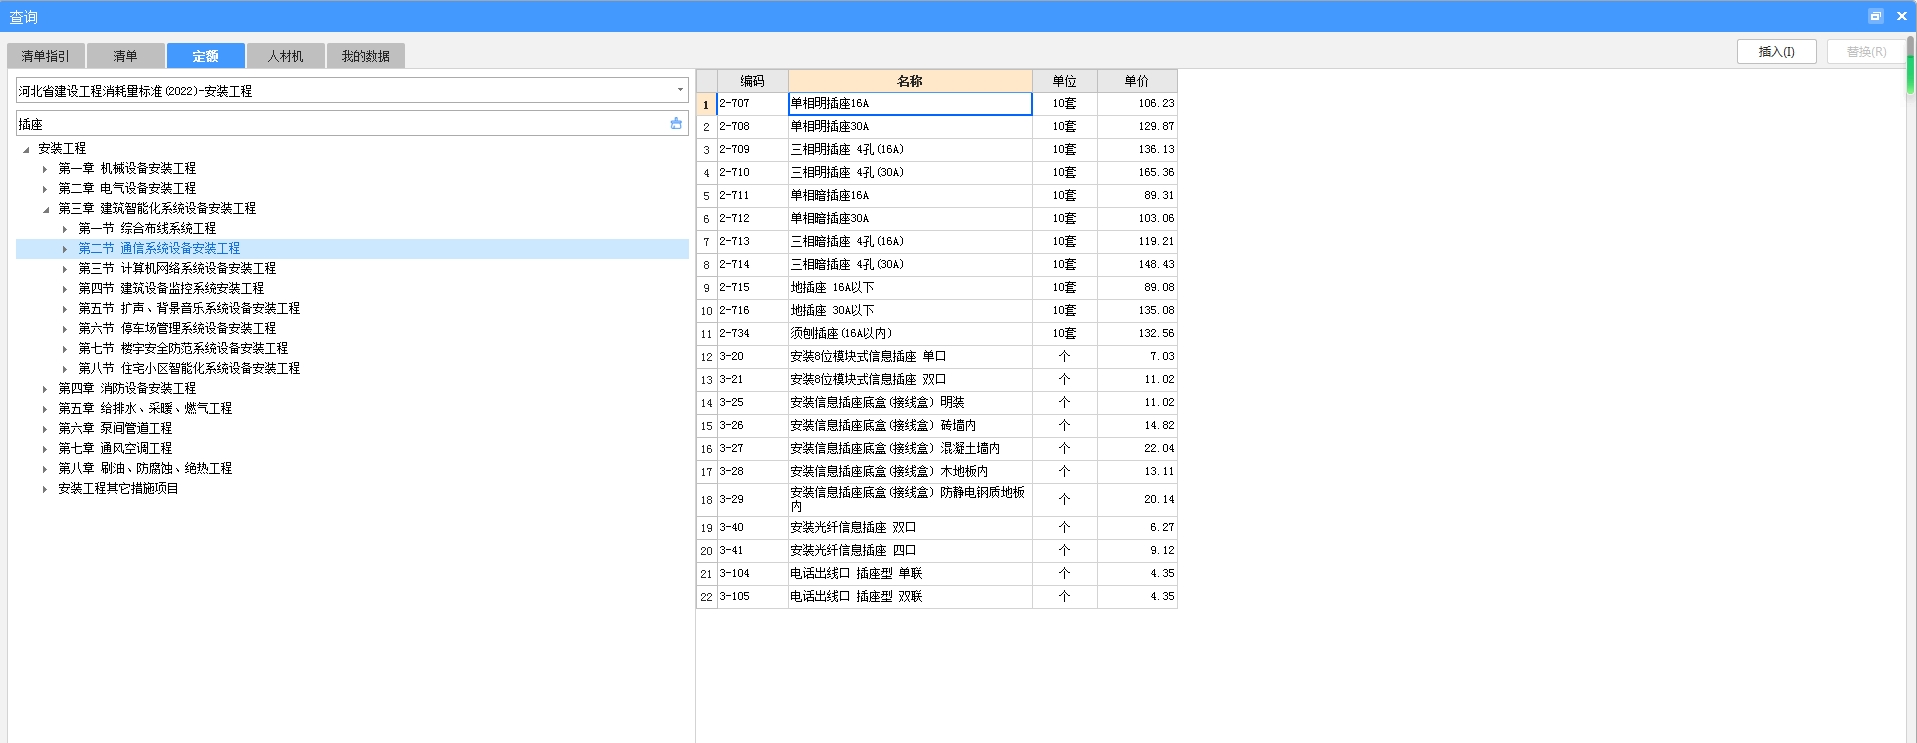Switch to 清单 tab
The width and height of the screenshot is (1917, 743).
click(x=126, y=56)
